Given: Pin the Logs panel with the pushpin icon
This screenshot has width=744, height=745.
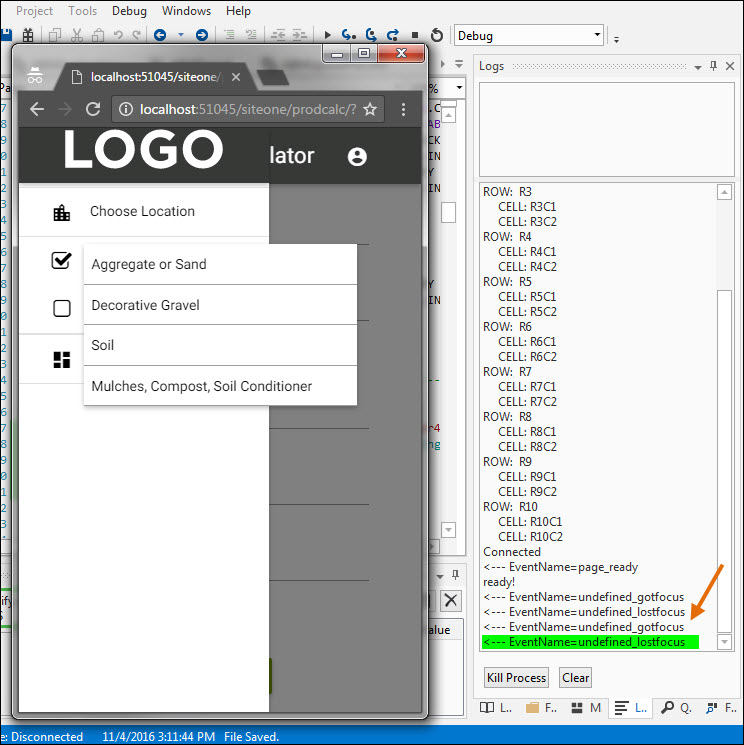Looking at the screenshot, I should [x=714, y=66].
